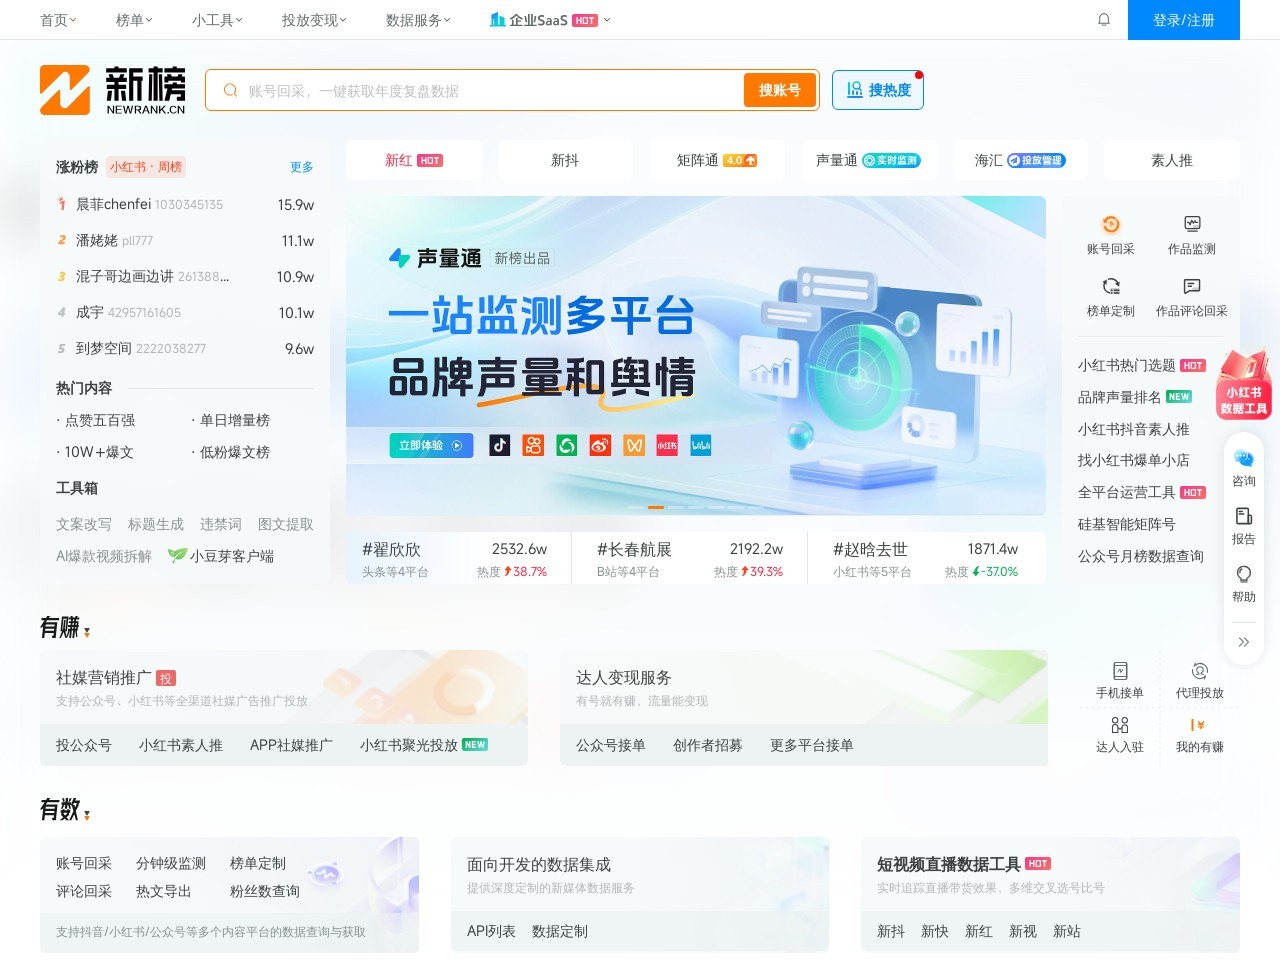Switch to the 新抖 tab
The height and width of the screenshot is (960, 1280).
point(565,160)
